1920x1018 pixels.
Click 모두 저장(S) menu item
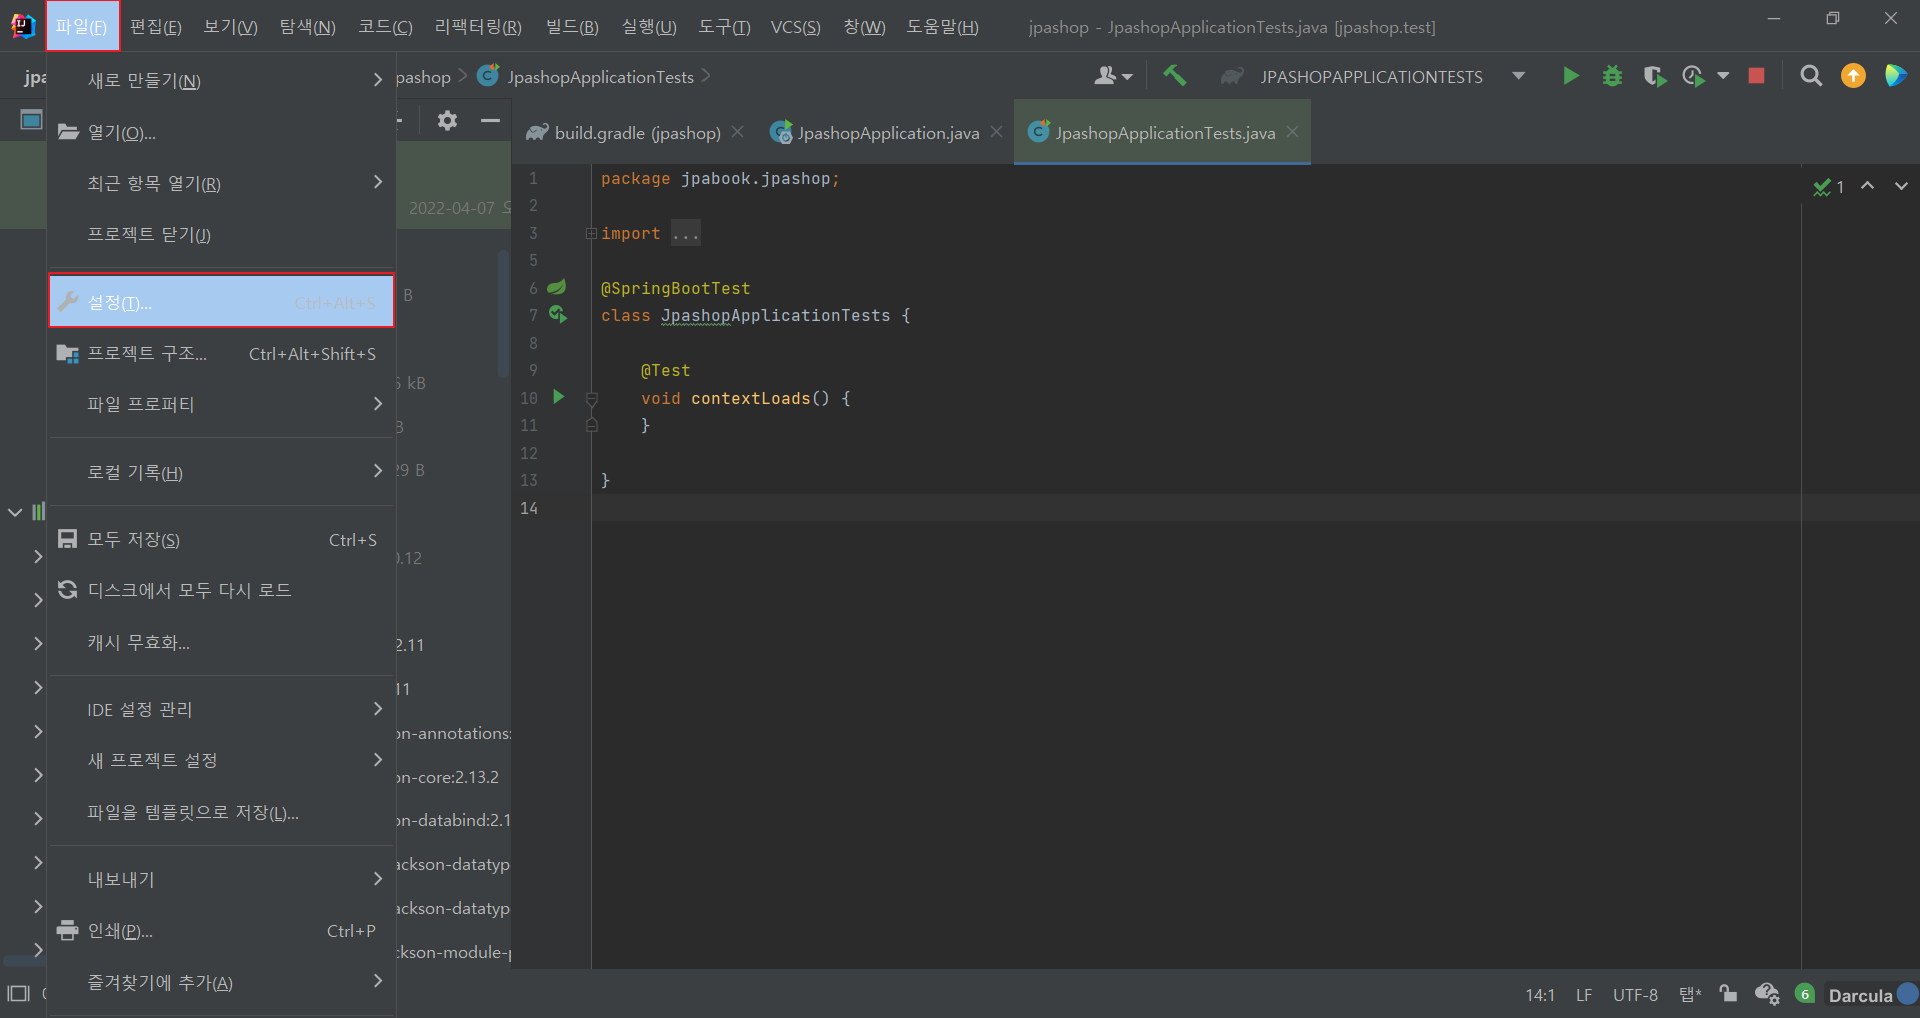tap(221, 539)
